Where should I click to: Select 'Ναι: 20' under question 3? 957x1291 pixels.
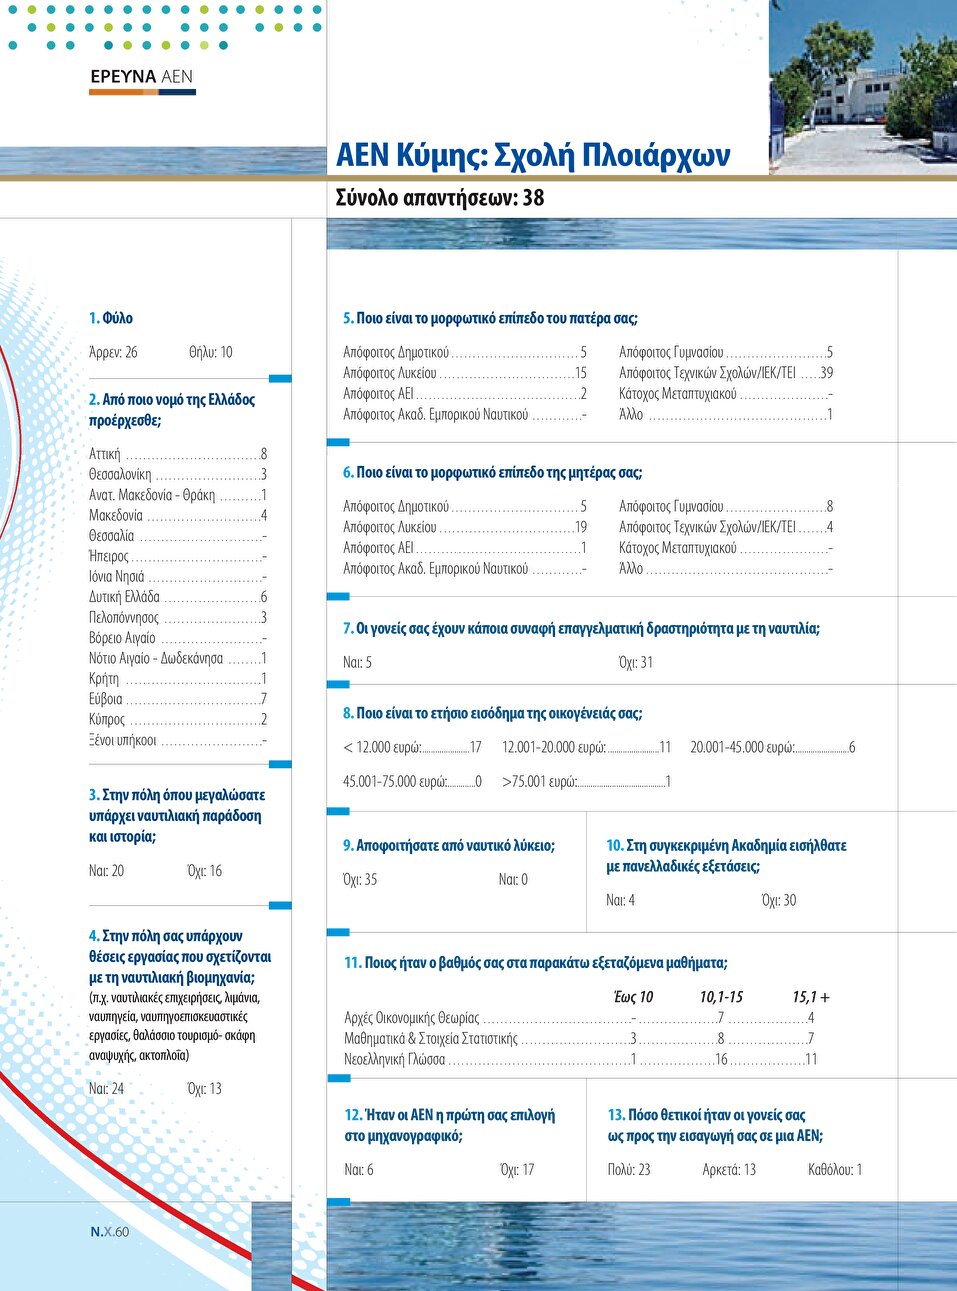[107, 871]
